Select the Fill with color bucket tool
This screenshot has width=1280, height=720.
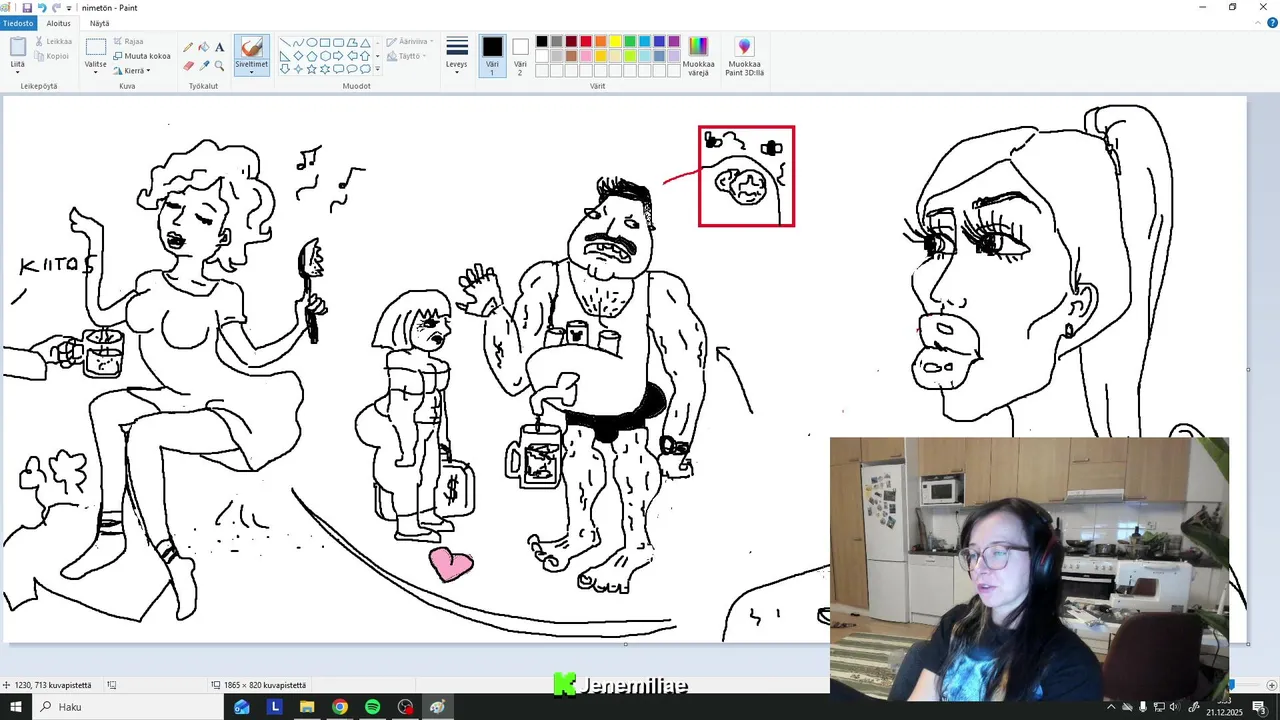tap(204, 47)
